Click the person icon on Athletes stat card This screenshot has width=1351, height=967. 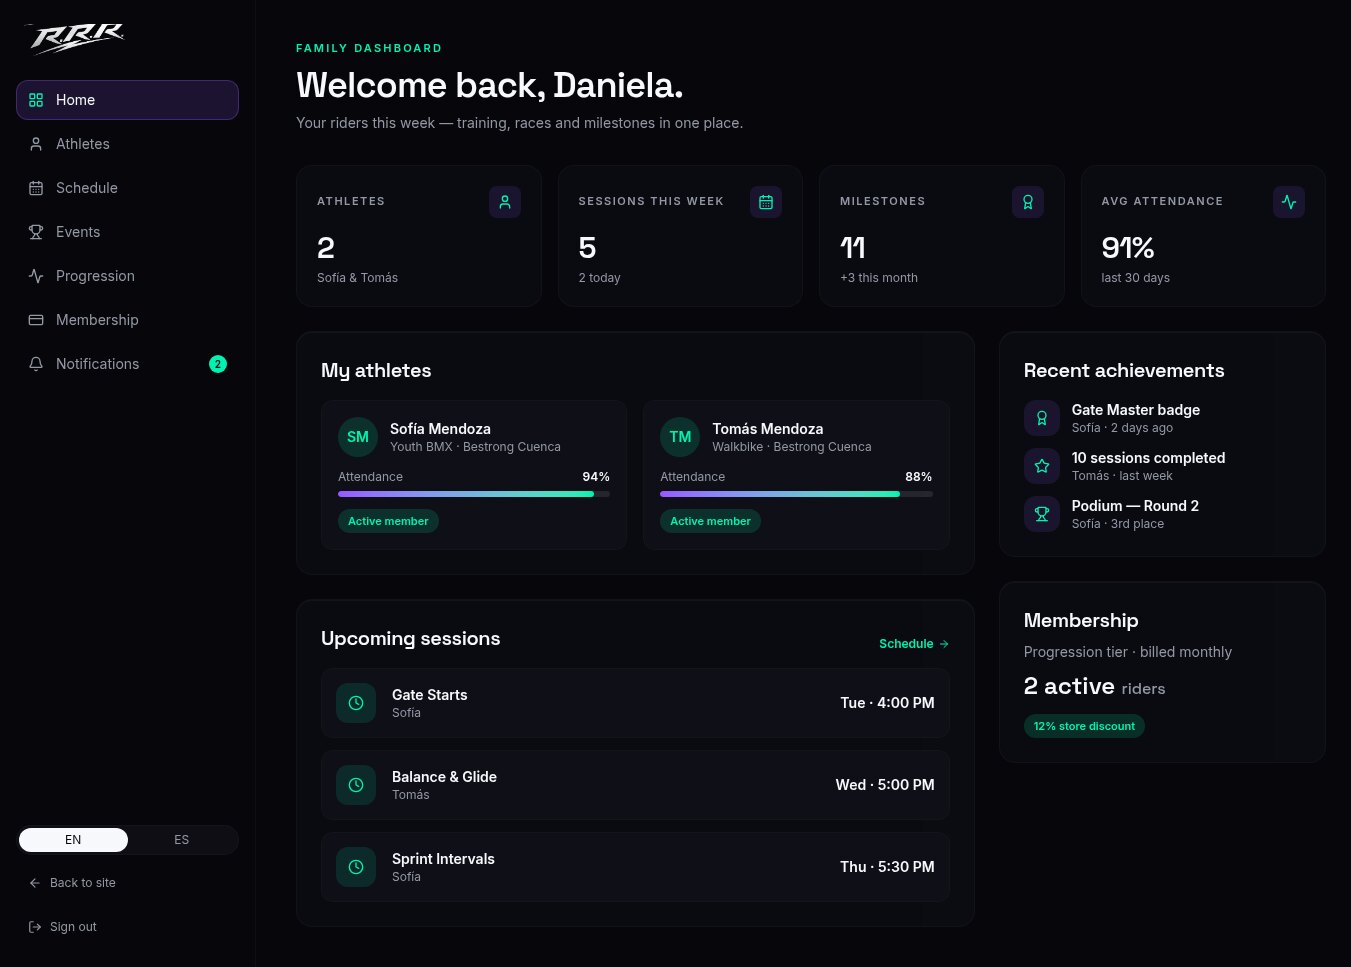pos(505,202)
